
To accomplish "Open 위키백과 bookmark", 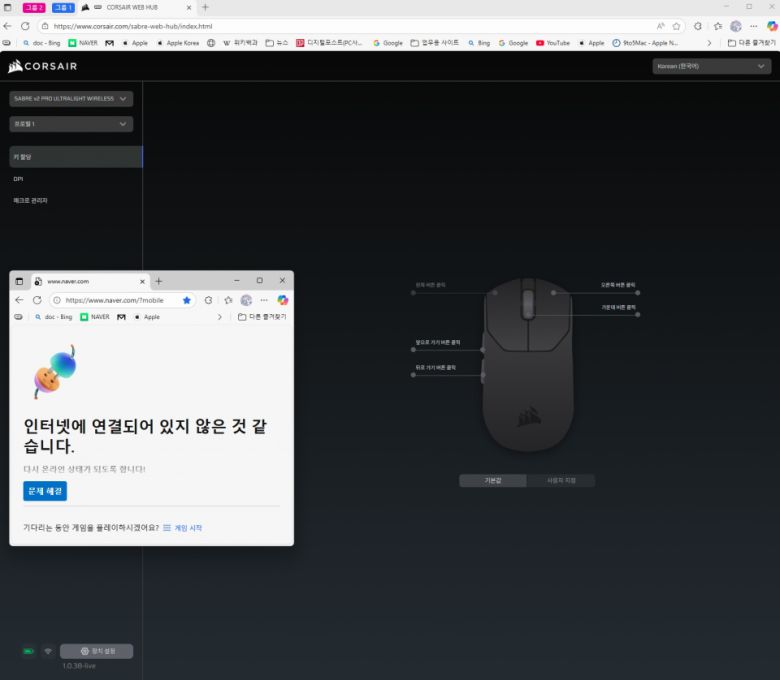I will pos(240,43).
